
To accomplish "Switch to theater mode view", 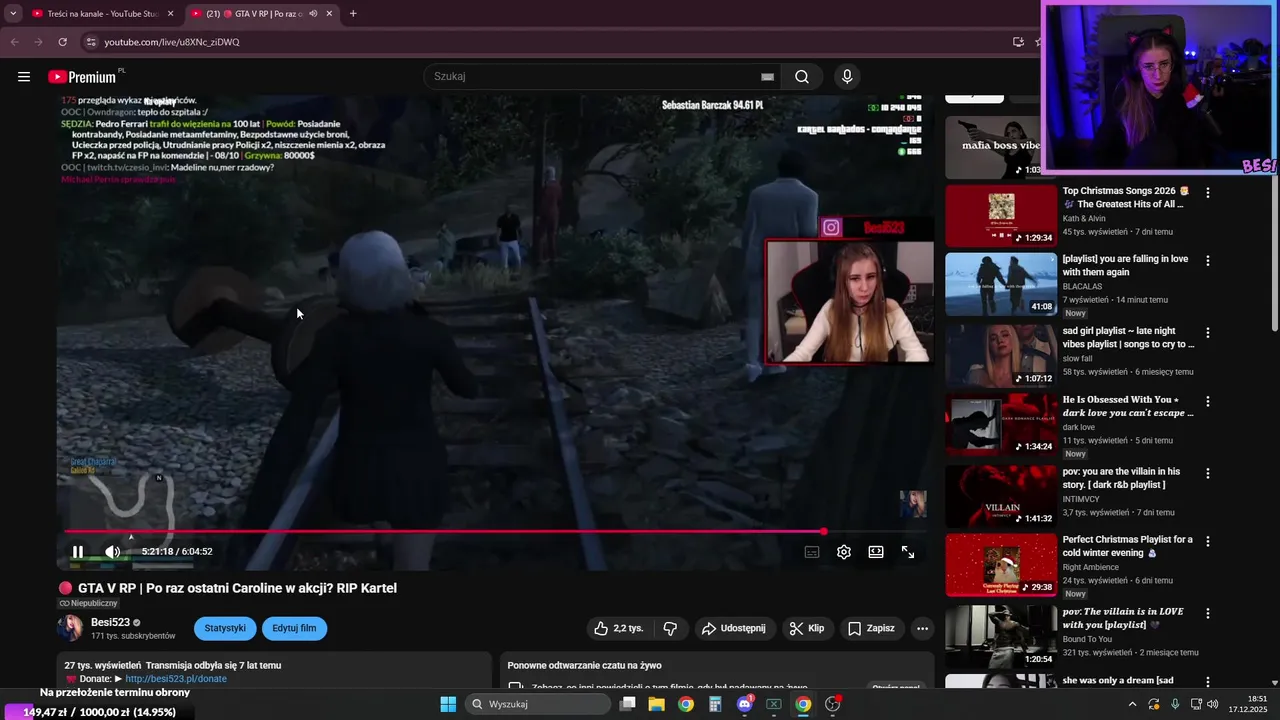I will coord(876,552).
